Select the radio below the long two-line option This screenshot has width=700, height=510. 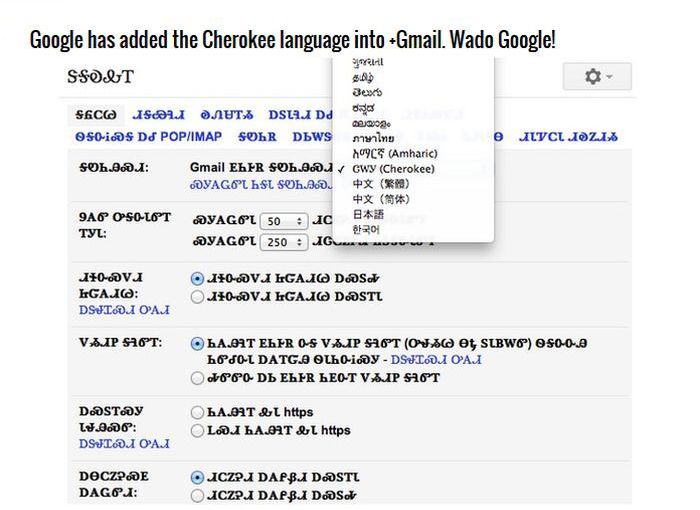197,378
